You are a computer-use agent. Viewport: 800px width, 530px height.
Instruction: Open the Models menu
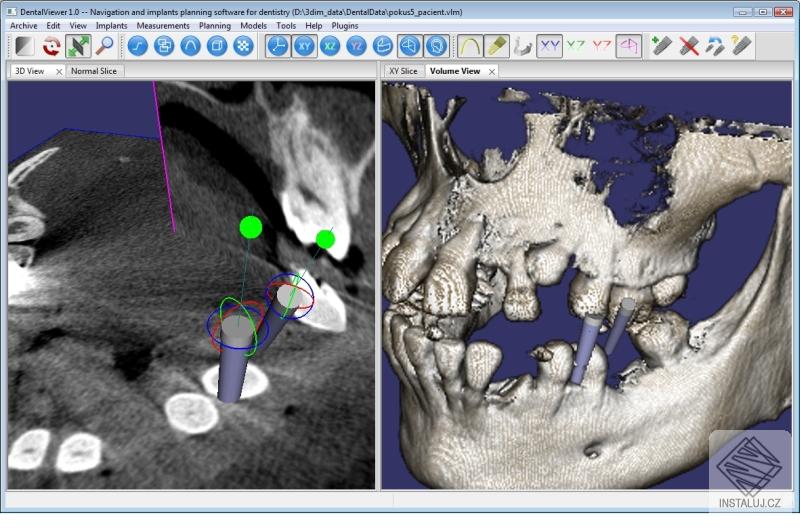pyautogui.click(x=253, y=26)
